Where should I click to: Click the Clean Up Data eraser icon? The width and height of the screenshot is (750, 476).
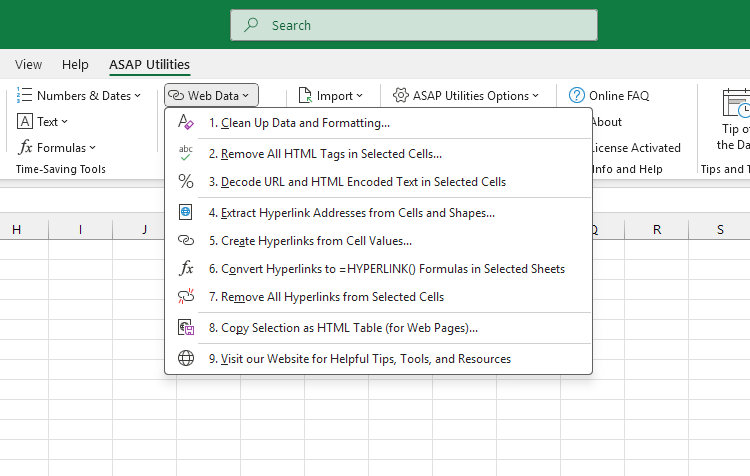point(185,123)
